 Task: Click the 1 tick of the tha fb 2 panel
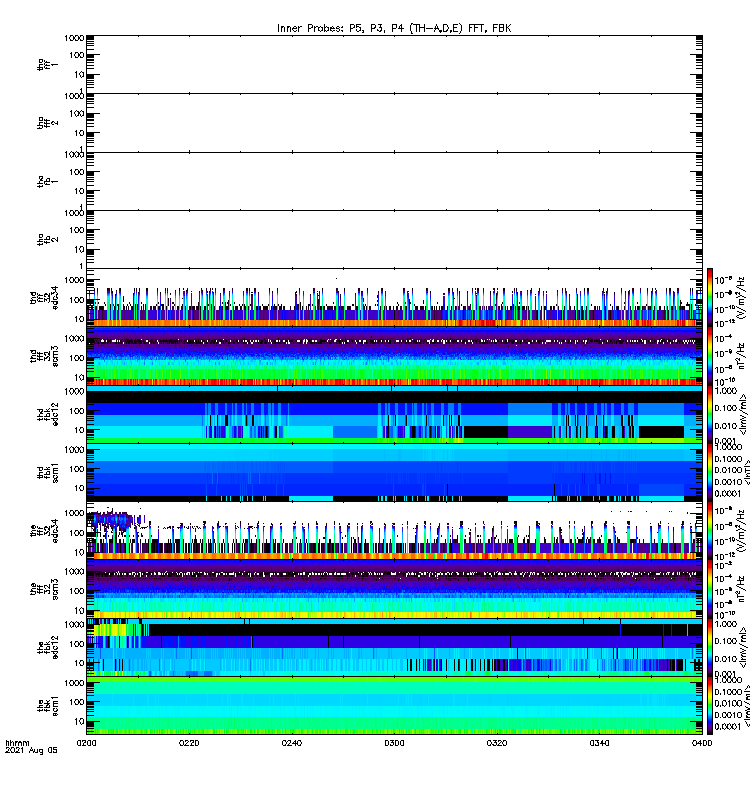(81, 266)
